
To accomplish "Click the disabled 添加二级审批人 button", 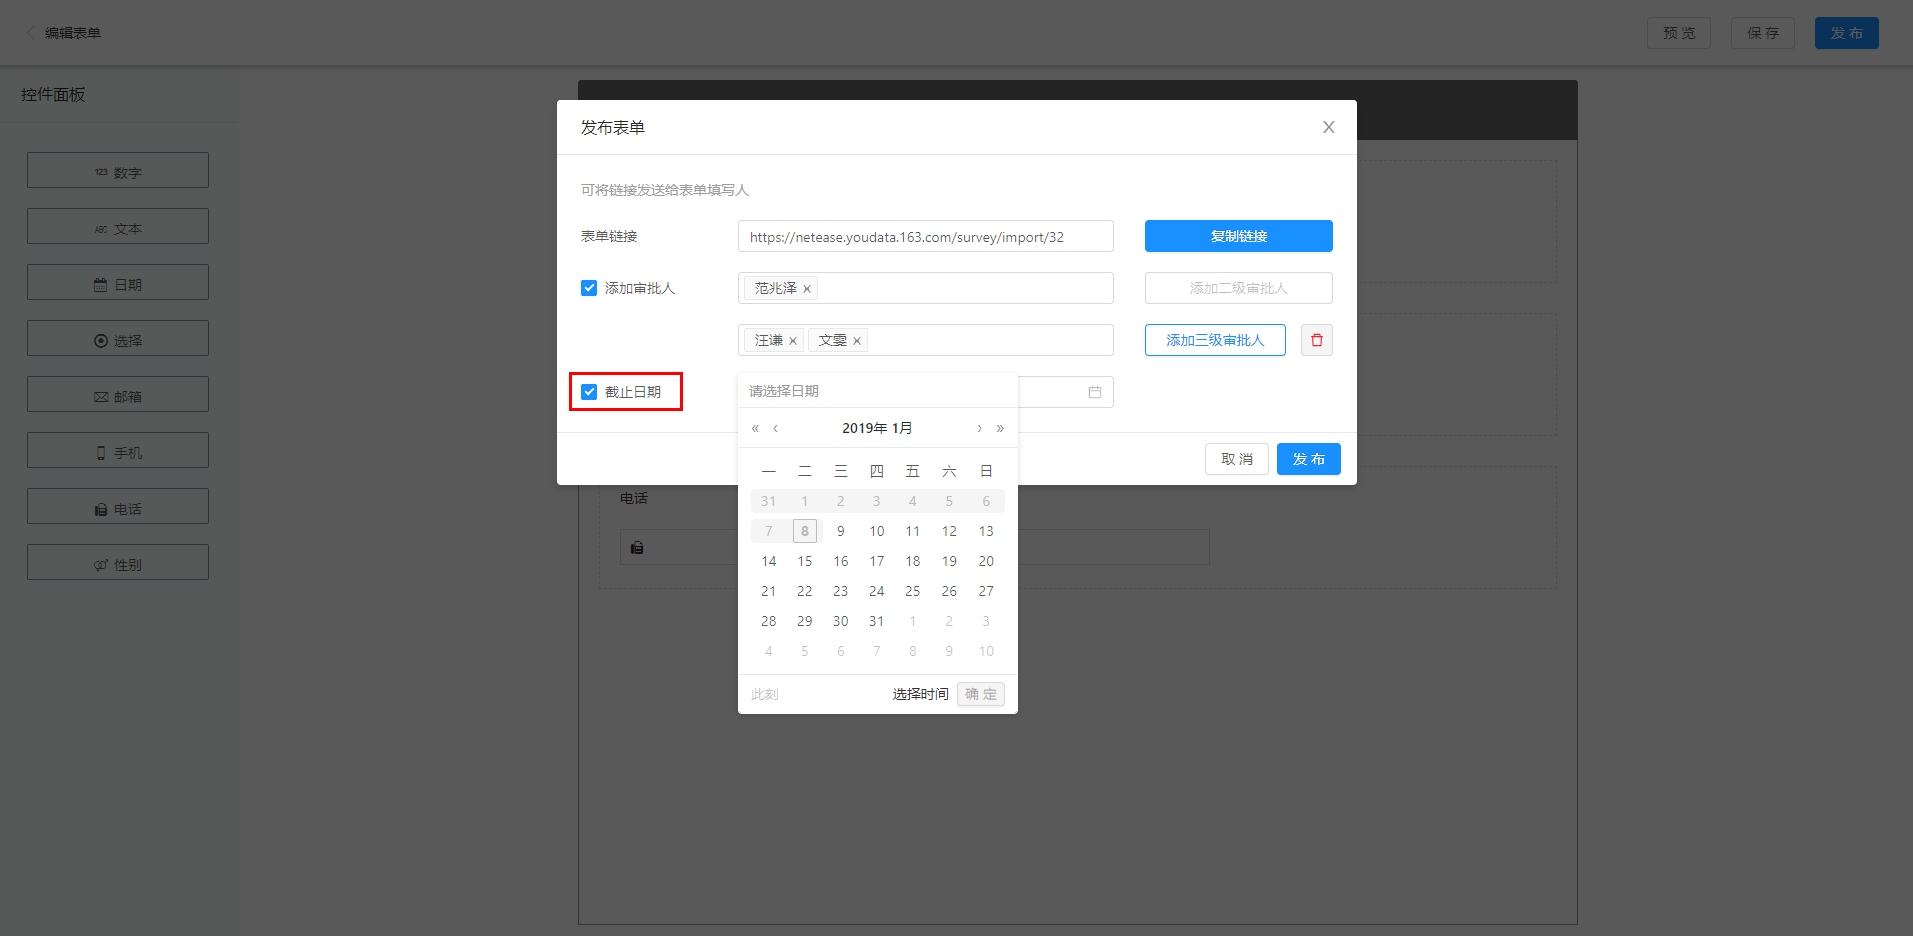I will (x=1238, y=288).
